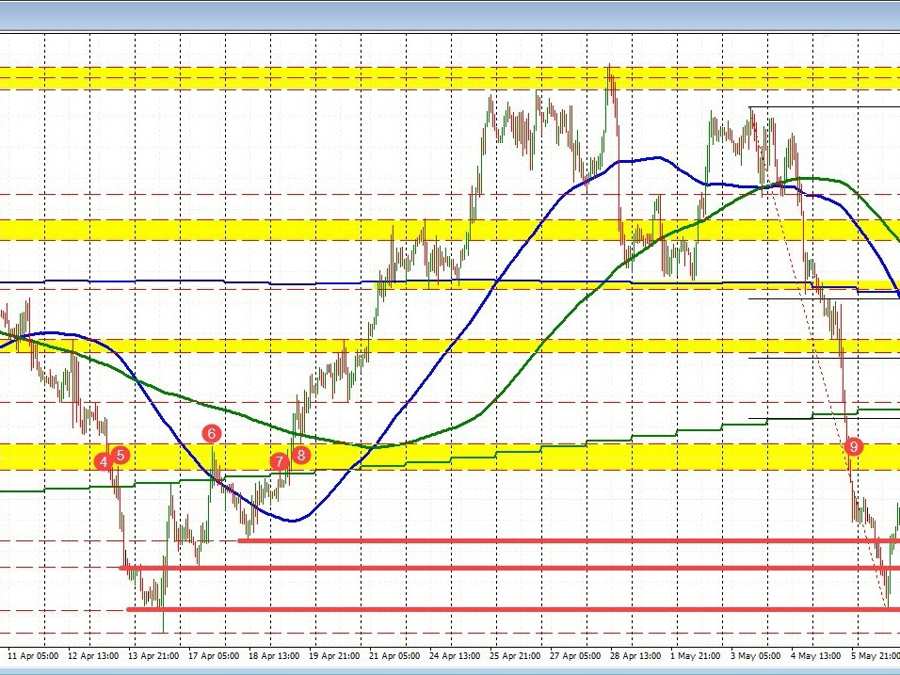Click the '24 Apr 13:00' time axis label
Image resolution: width=900 pixels, height=675 pixels.
tap(455, 655)
